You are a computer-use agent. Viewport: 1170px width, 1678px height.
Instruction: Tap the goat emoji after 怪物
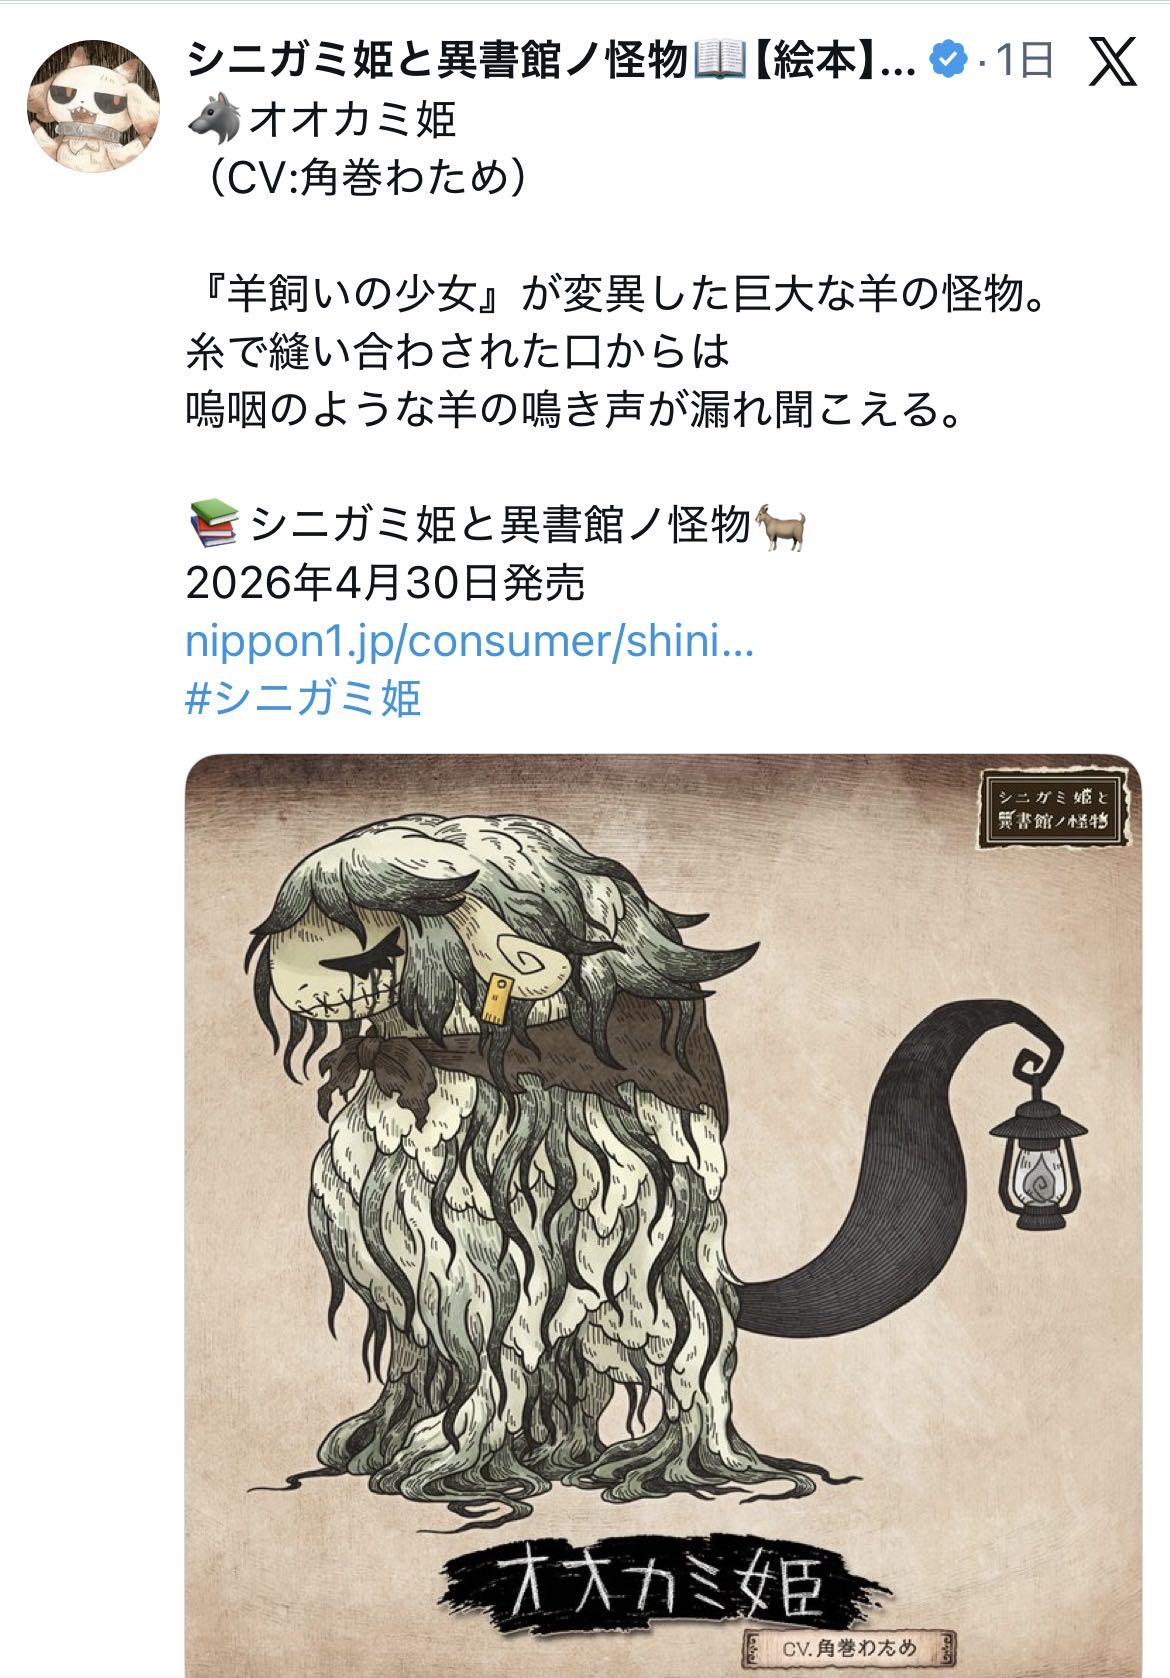(782, 526)
